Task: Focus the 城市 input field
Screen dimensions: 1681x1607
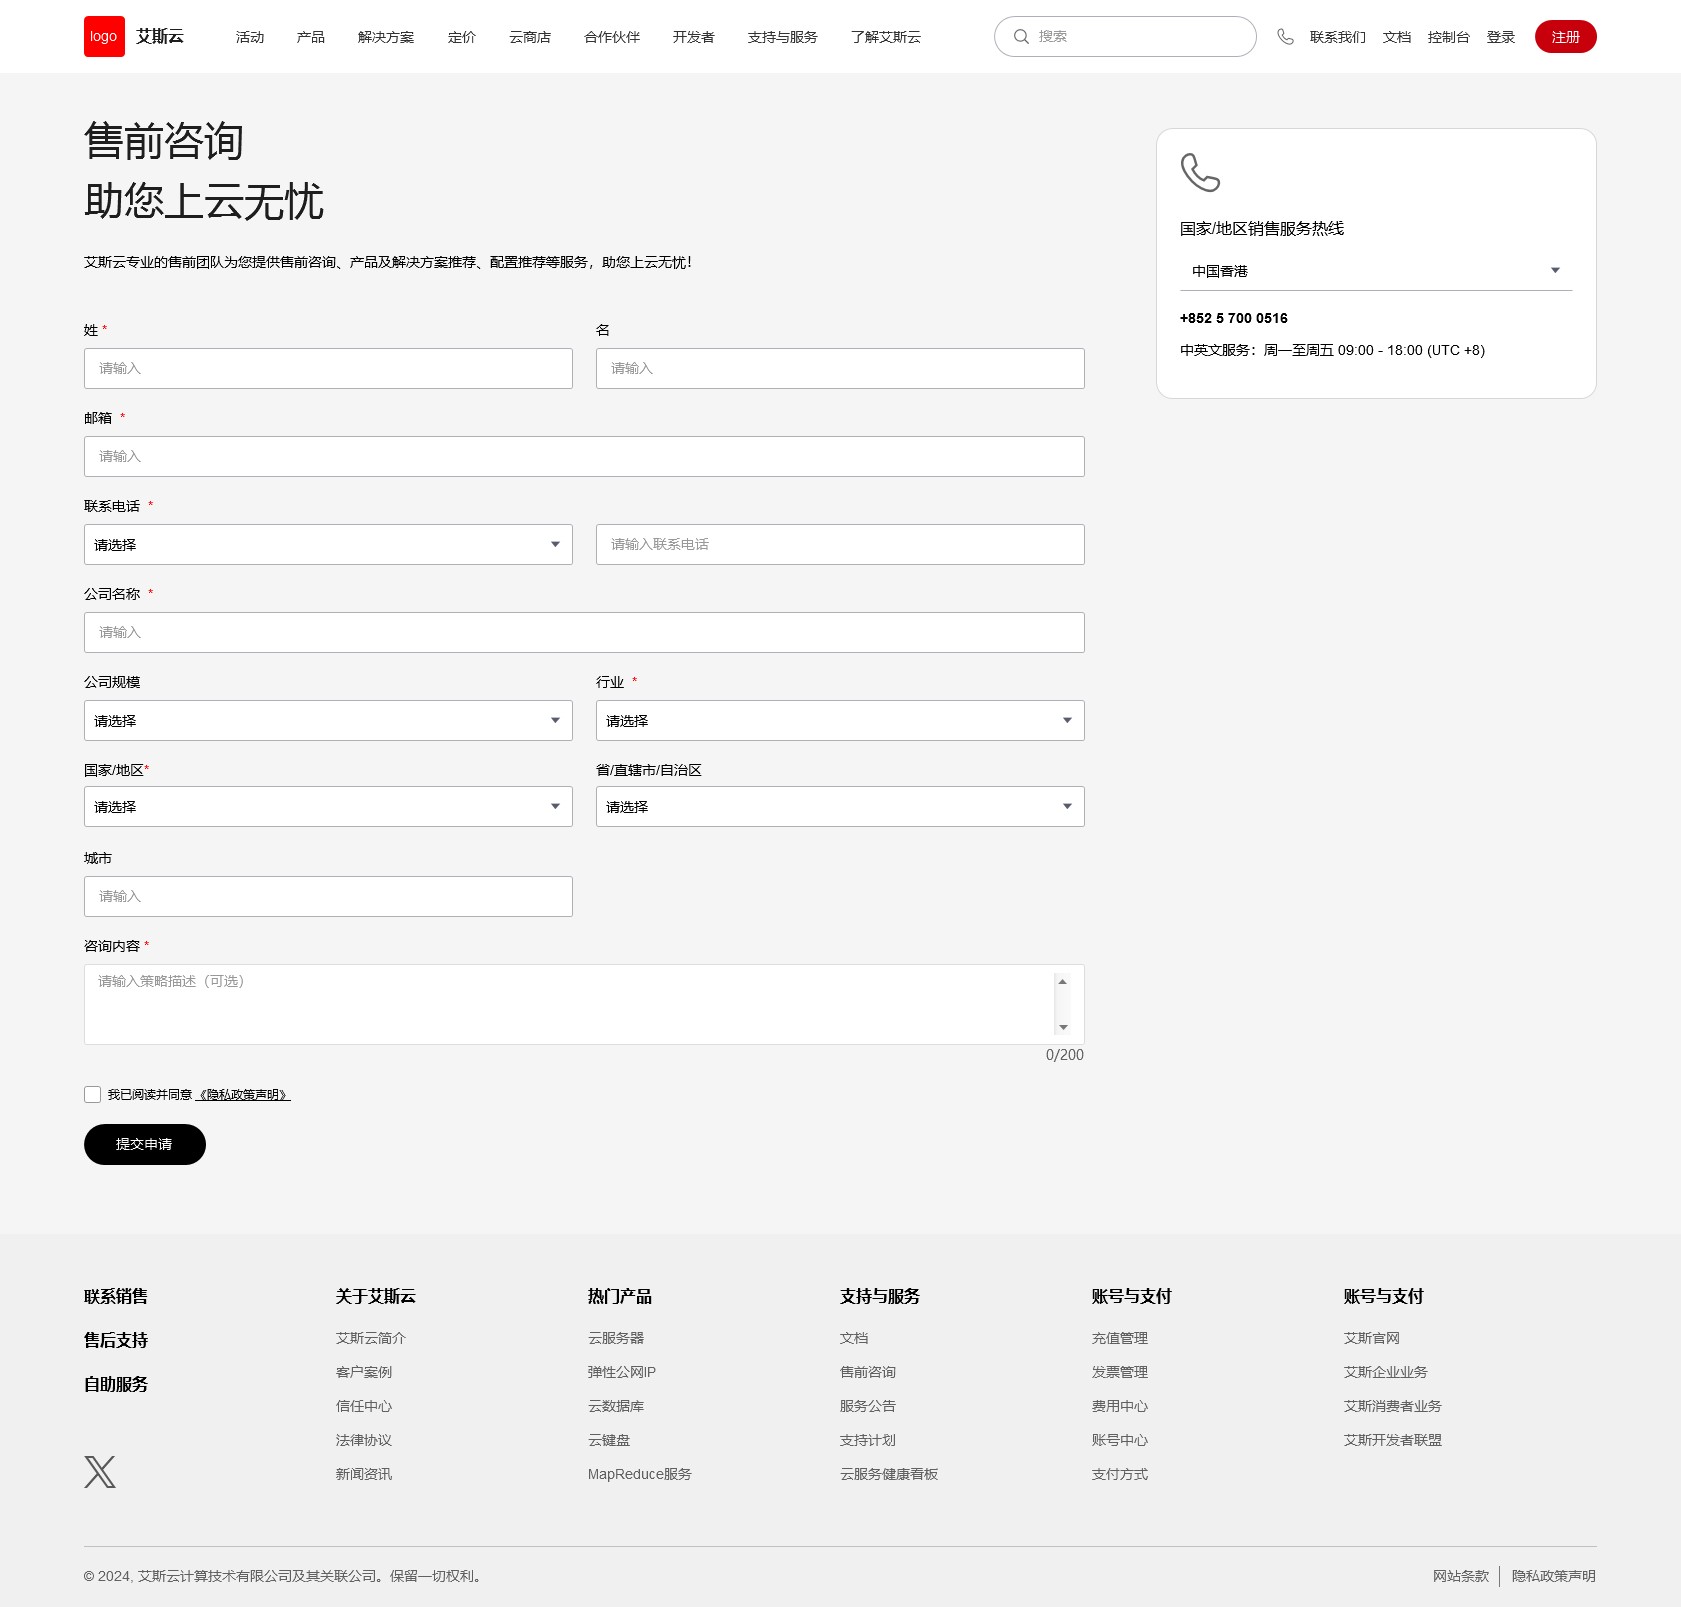Action: point(328,896)
